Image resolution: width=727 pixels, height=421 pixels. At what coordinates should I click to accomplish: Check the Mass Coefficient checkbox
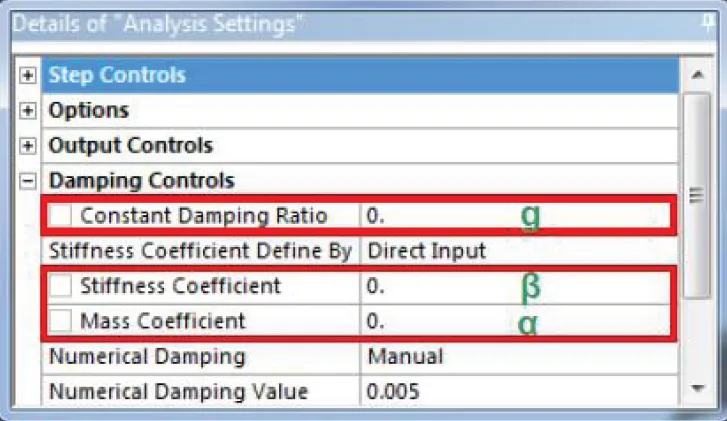pos(62,322)
